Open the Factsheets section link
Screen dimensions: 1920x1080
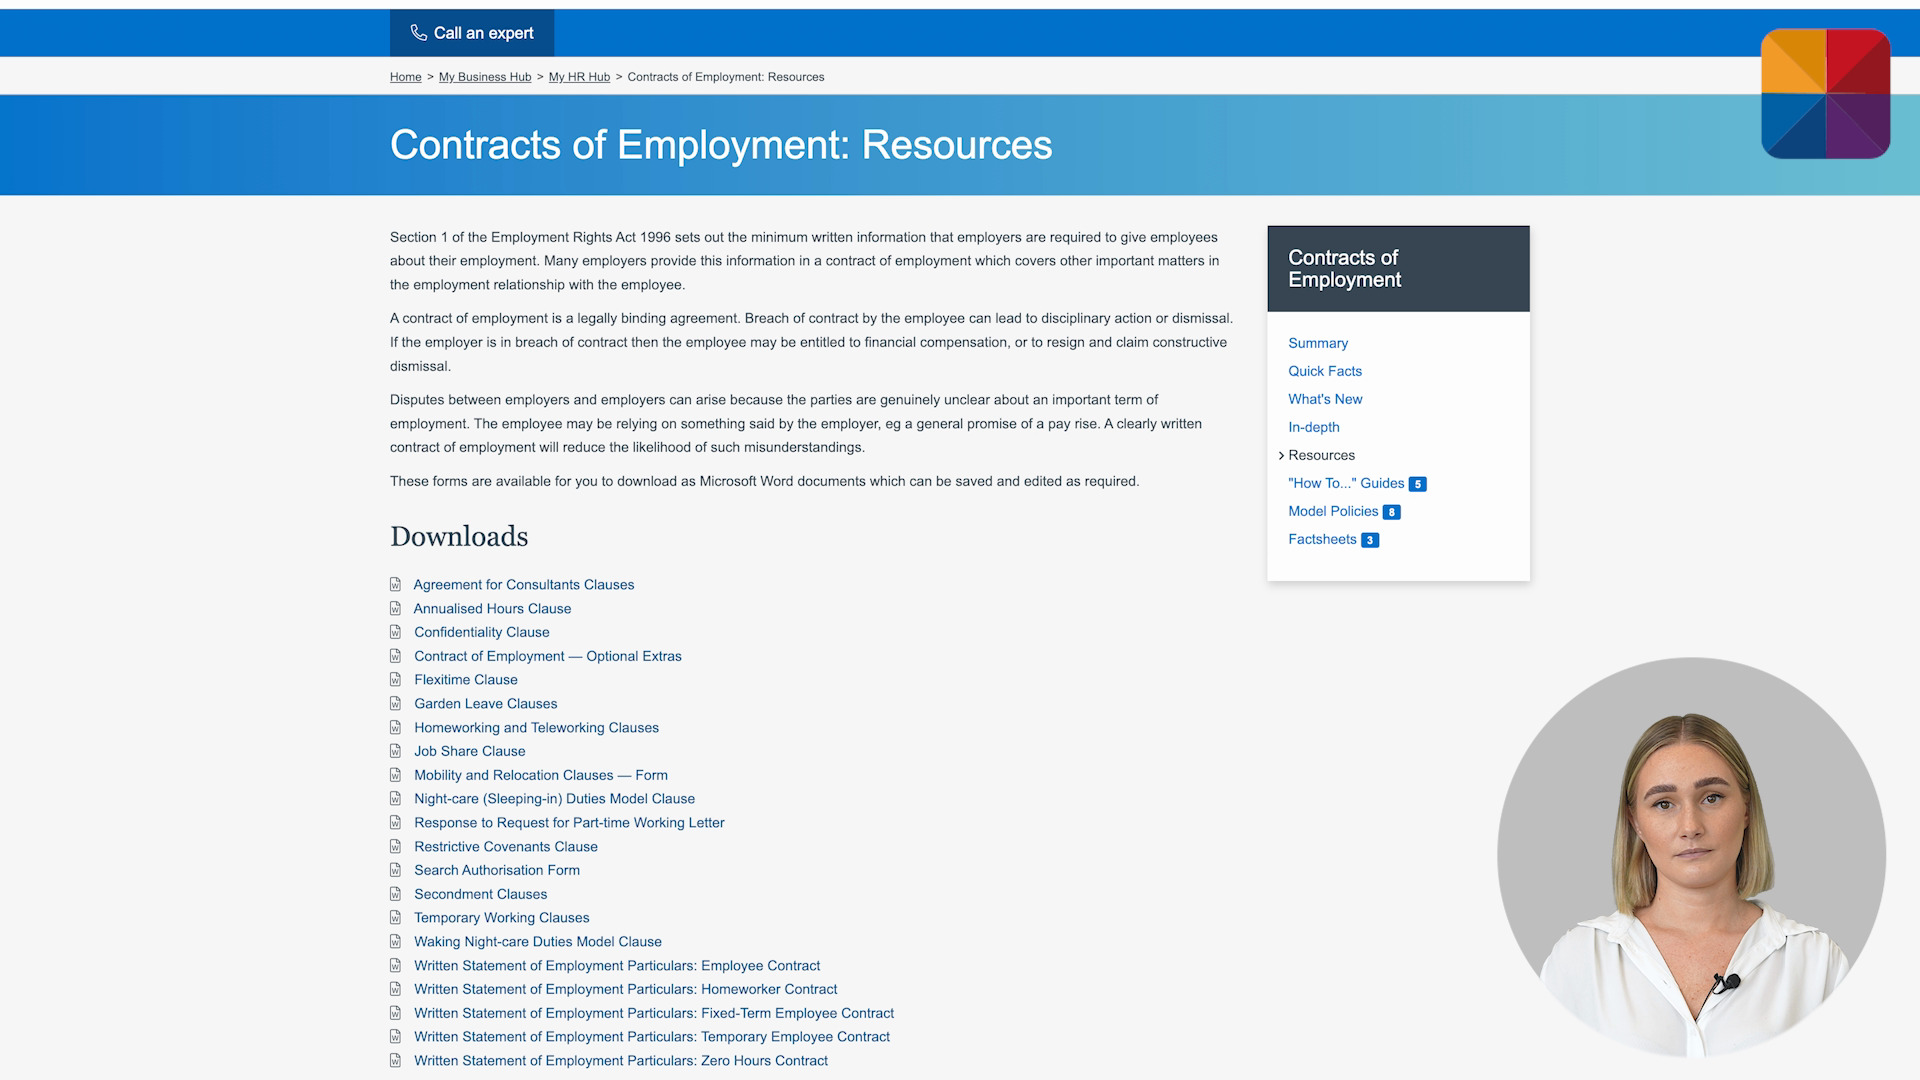click(x=1322, y=539)
